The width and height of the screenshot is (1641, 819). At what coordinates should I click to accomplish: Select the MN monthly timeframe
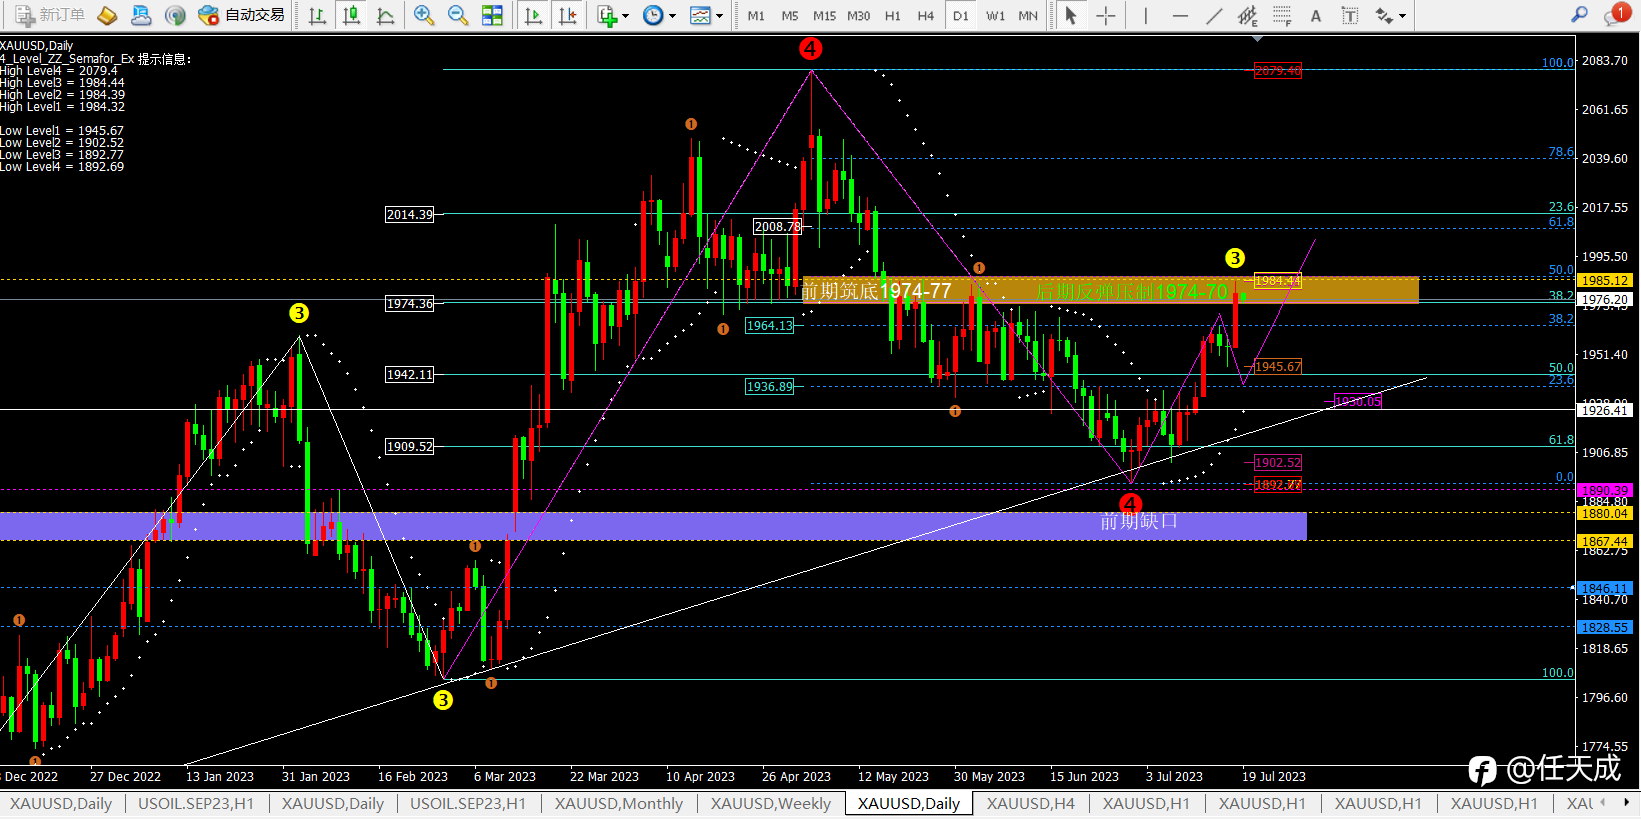pyautogui.click(x=1028, y=16)
